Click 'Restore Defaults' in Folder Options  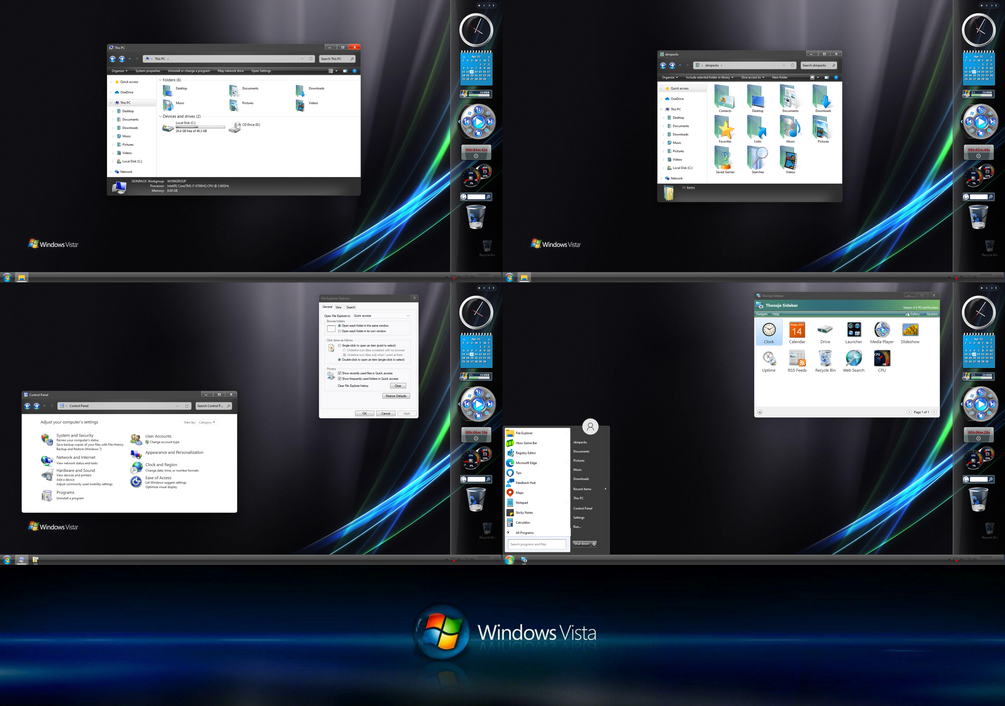point(395,396)
